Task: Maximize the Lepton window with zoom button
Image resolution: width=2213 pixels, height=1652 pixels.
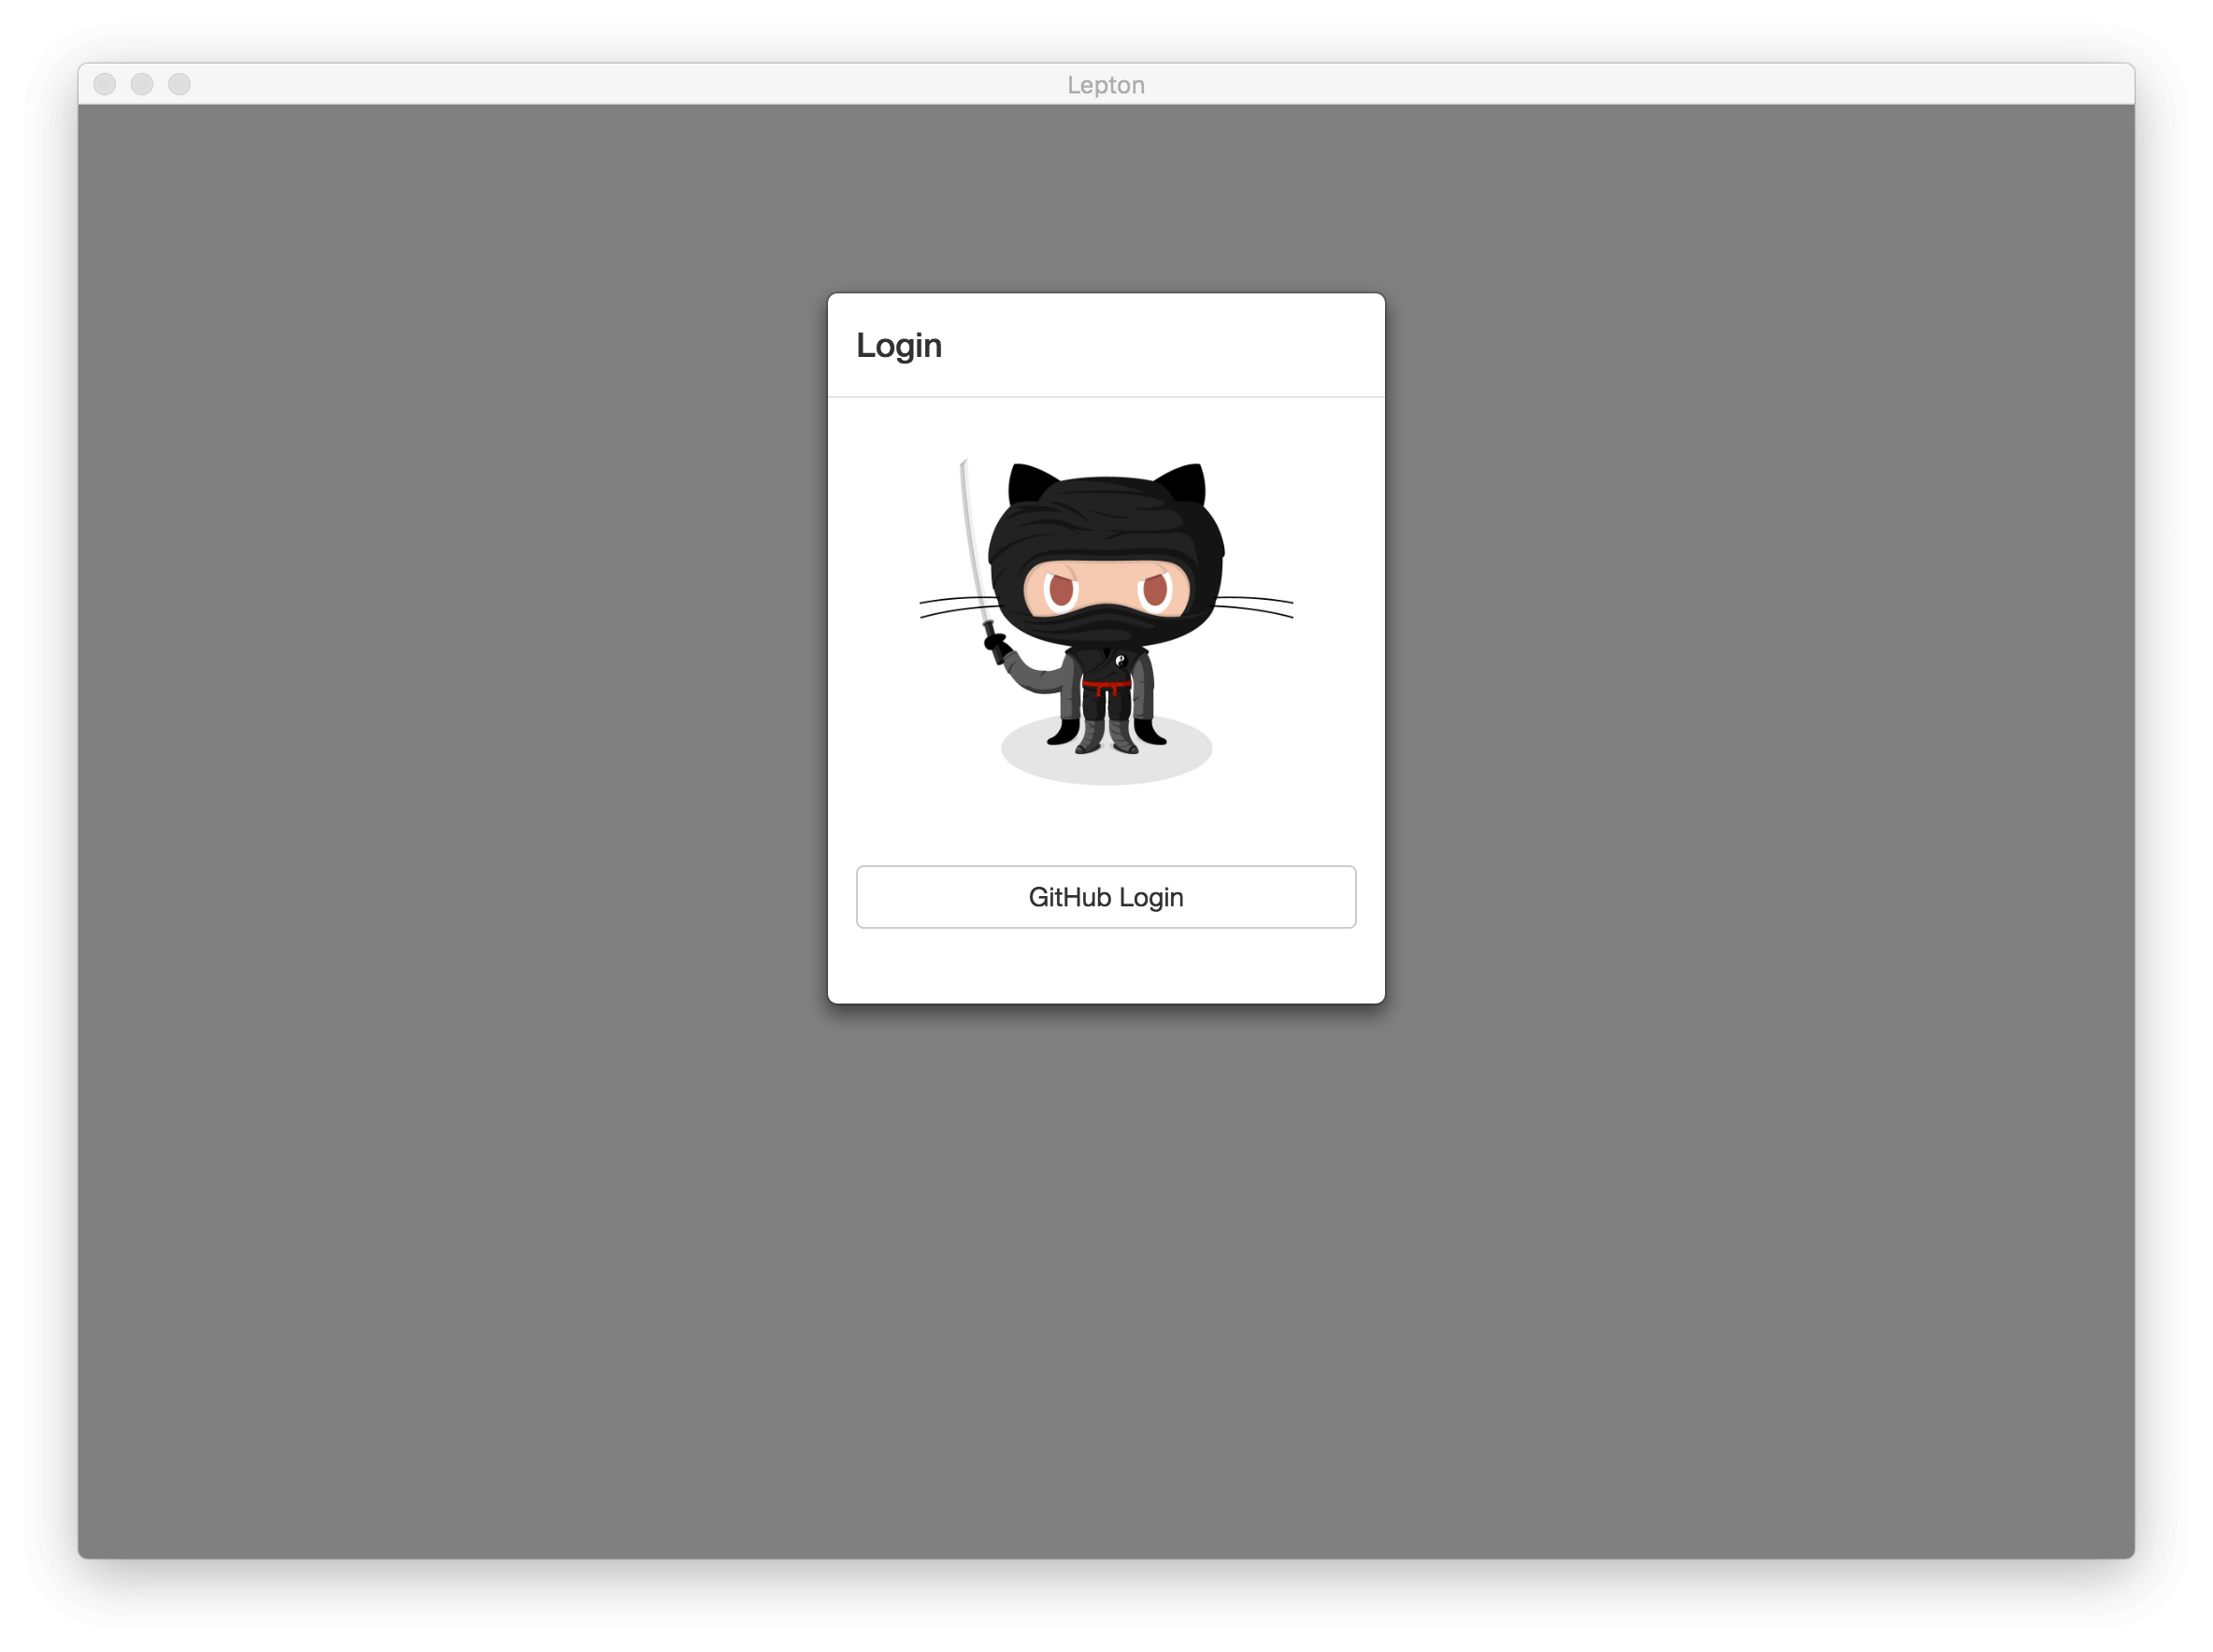Action: (179, 84)
